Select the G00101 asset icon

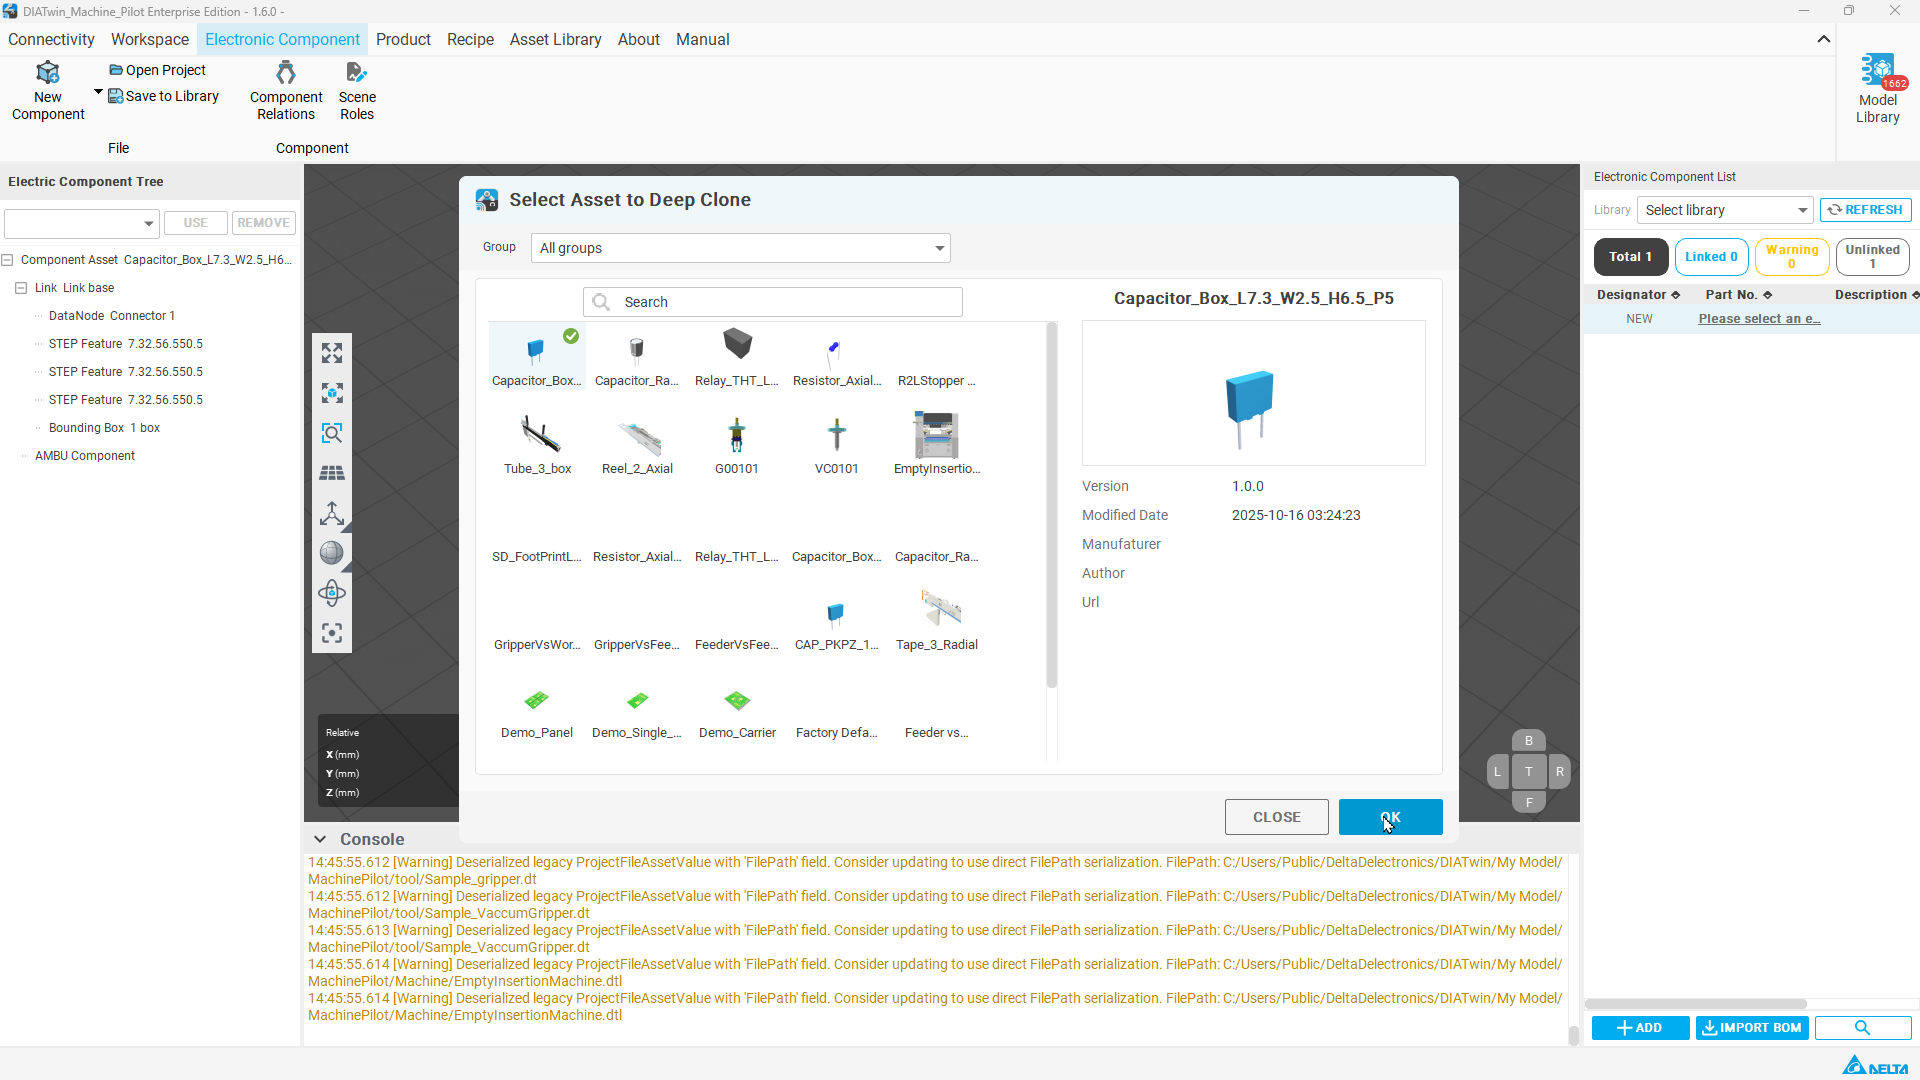click(737, 435)
